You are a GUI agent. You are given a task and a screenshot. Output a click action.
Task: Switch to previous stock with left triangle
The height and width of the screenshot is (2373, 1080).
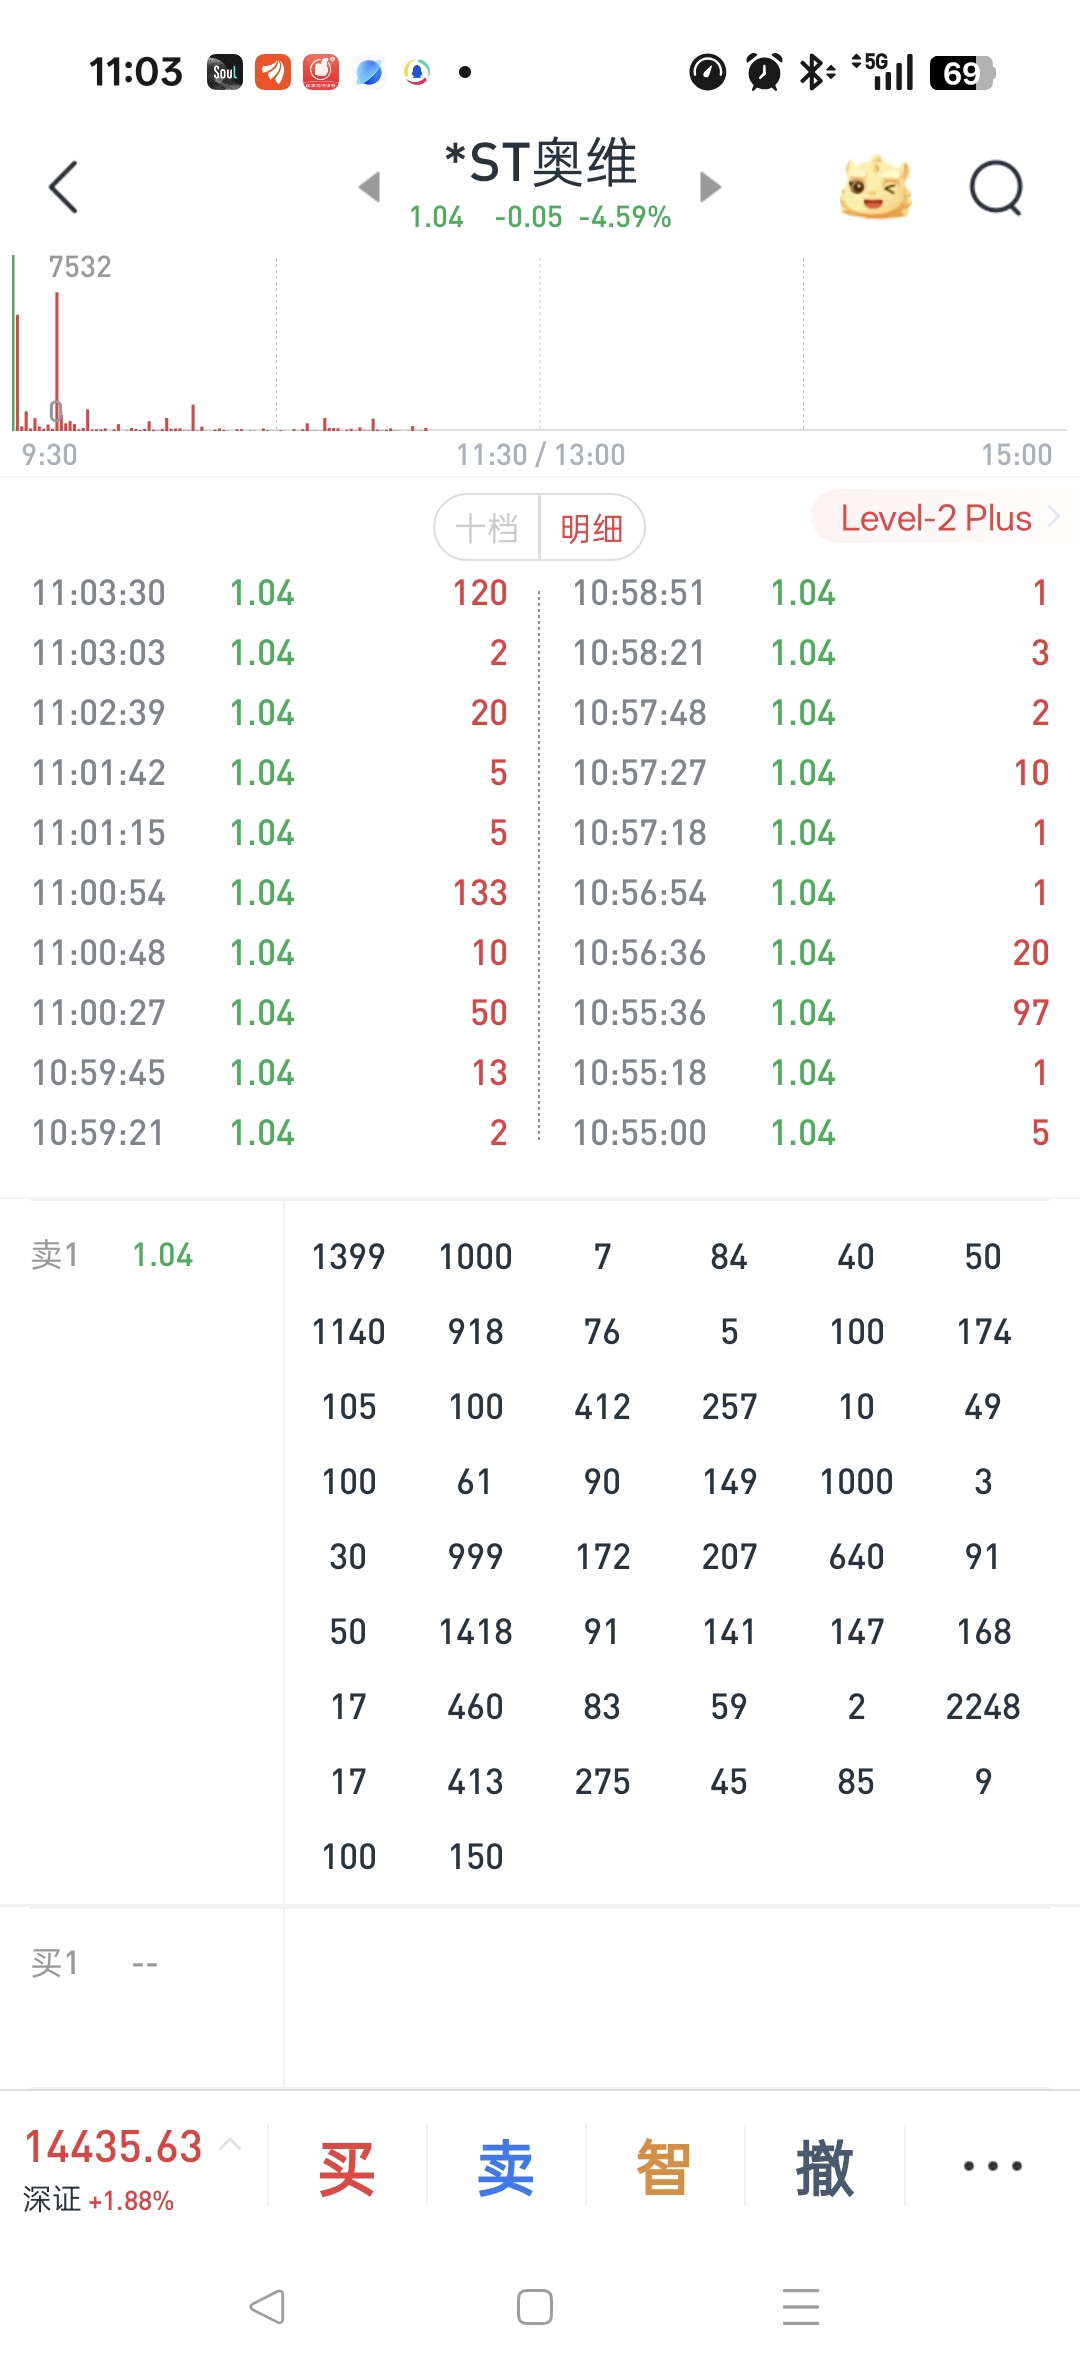point(370,187)
